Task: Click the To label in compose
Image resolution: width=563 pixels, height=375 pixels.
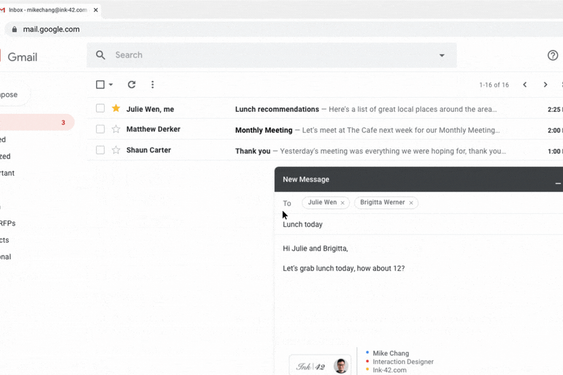Action: coord(287,203)
